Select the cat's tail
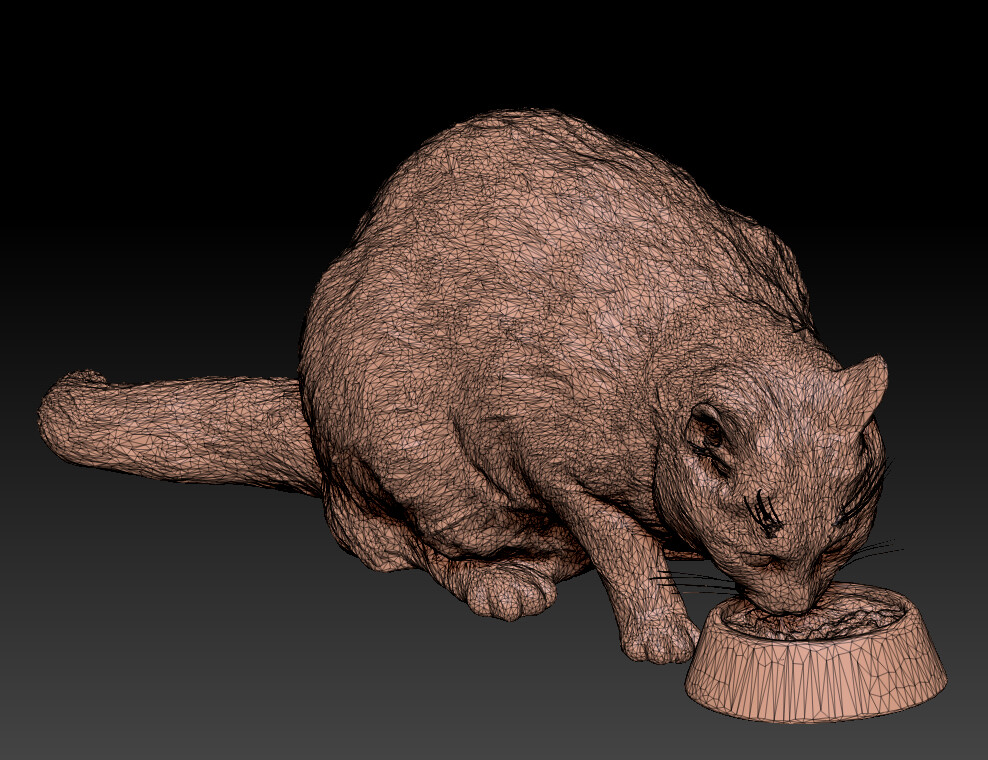 coord(180,430)
